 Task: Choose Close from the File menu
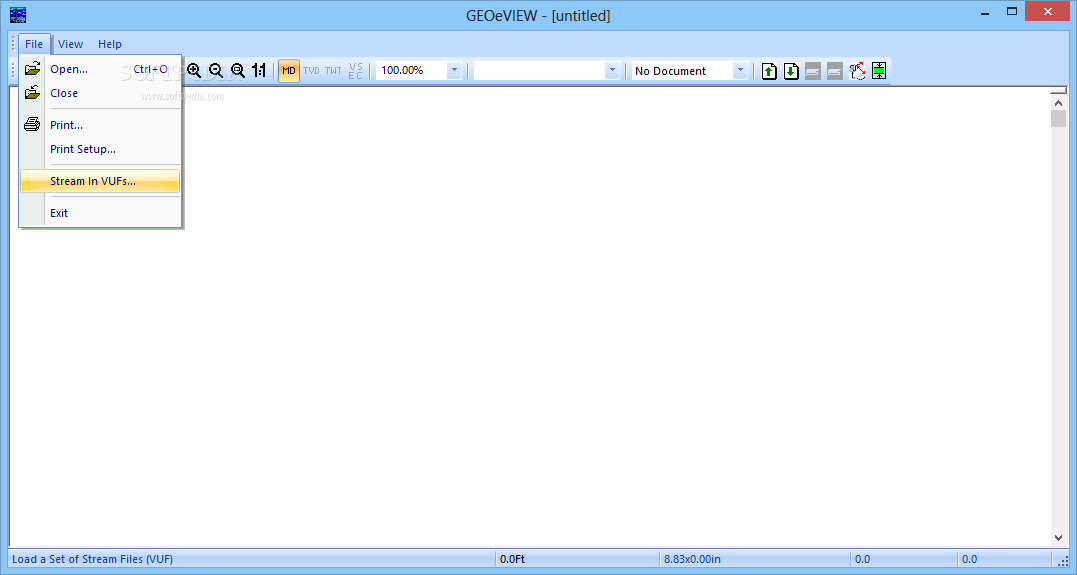(100, 93)
